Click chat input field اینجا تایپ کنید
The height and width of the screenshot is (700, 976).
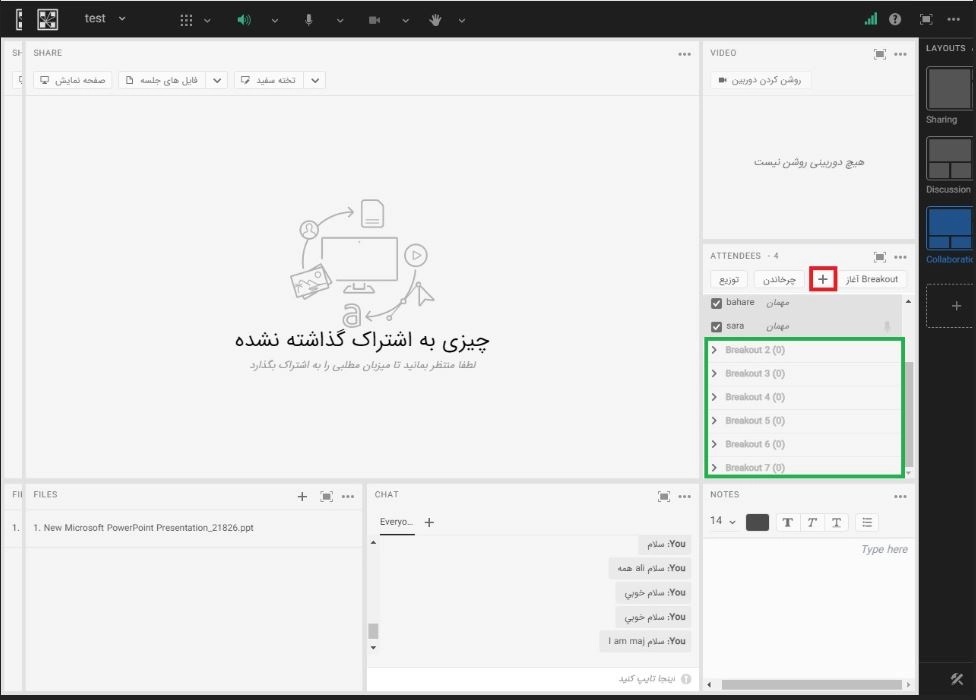[532, 679]
